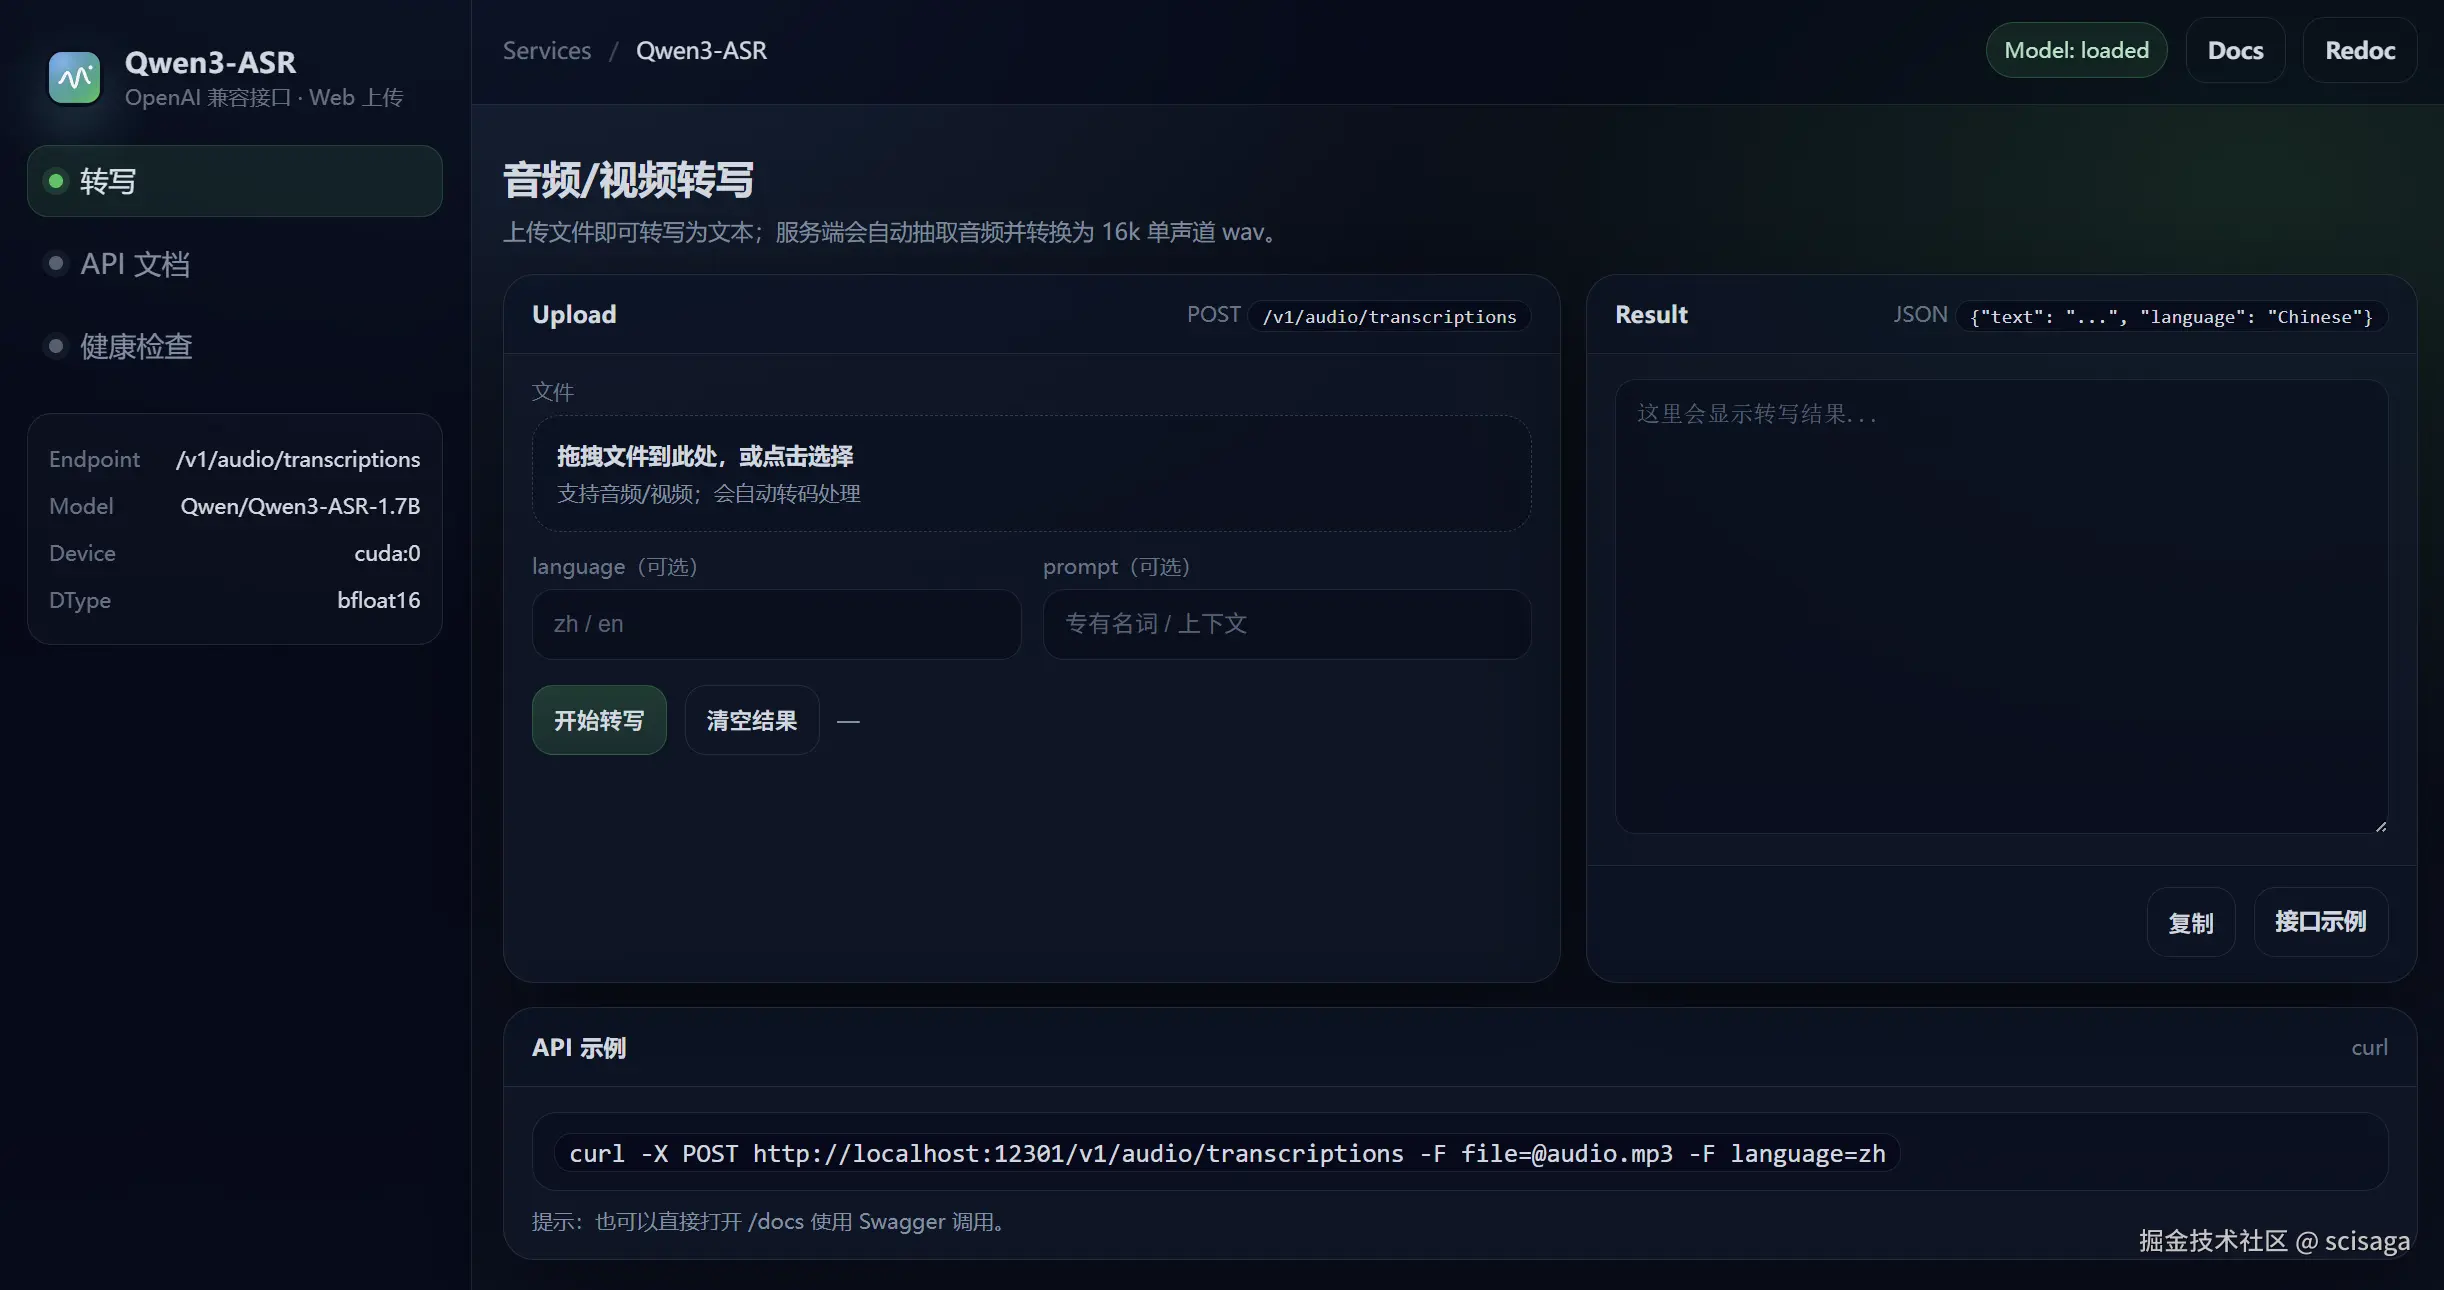This screenshot has width=2444, height=1290.
Task: Select 健康检查 in the sidebar
Action: tap(135, 346)
